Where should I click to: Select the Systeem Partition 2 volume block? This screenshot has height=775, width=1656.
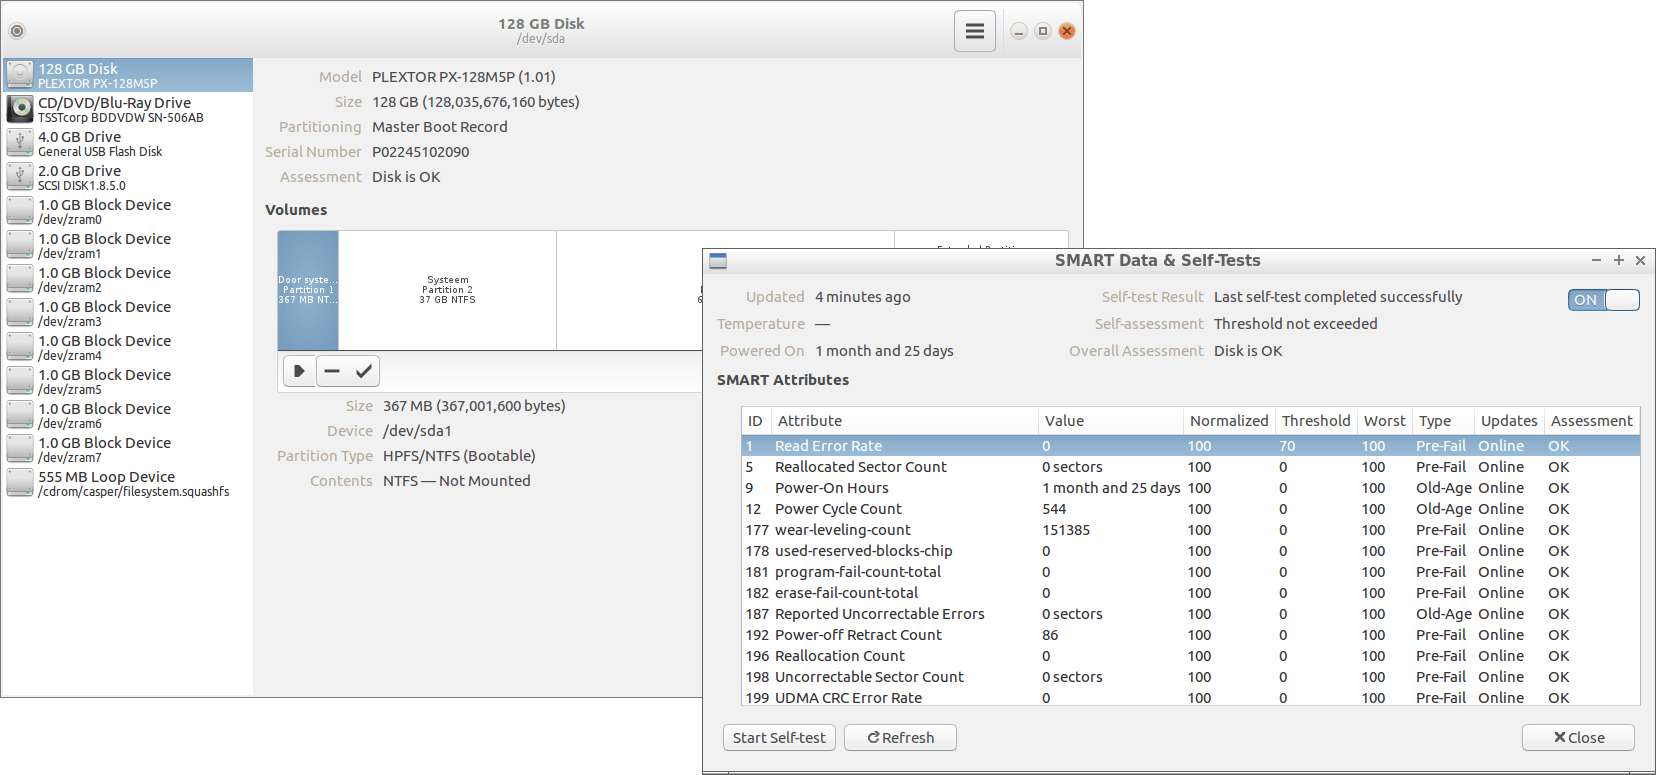447,290
